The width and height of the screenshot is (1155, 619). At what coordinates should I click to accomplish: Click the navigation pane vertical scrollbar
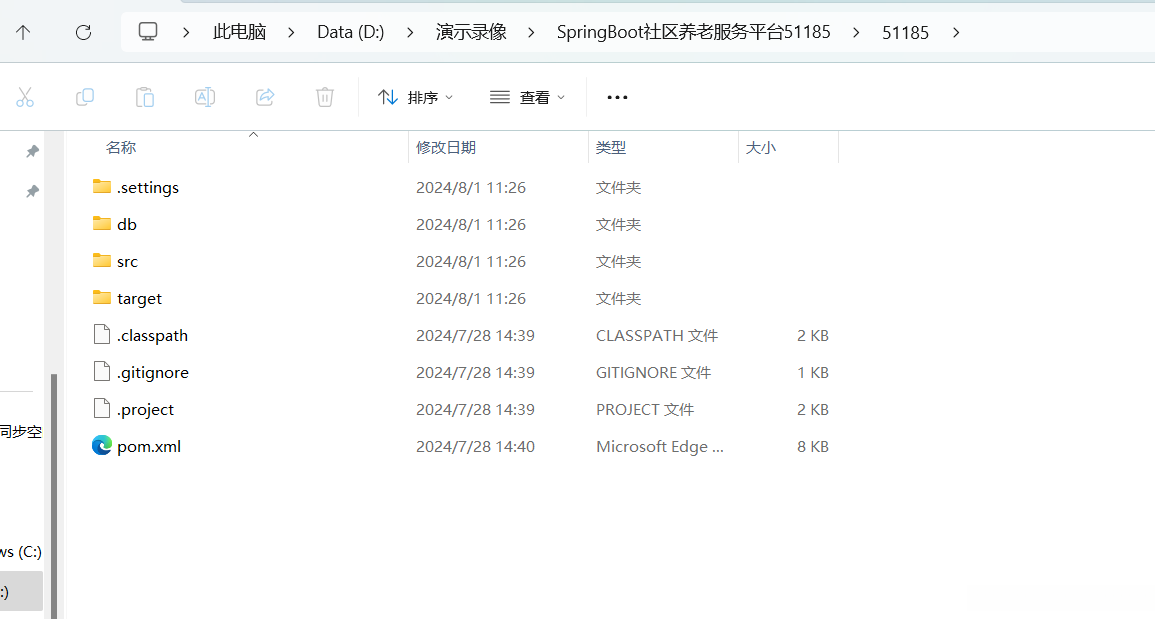coord(54,495)
